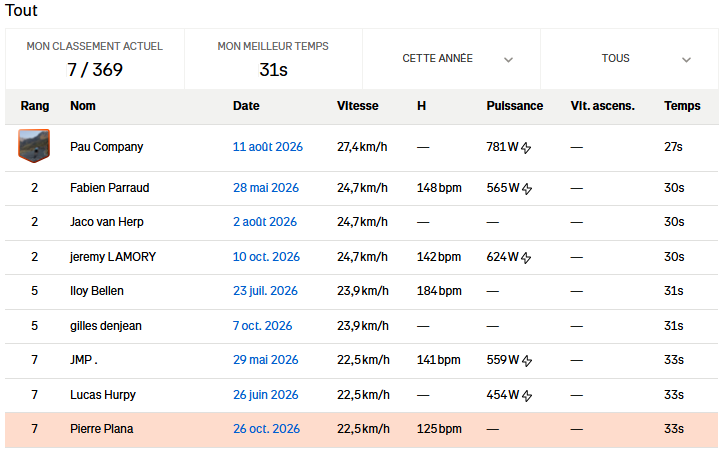Select the name Jaco van Herp

pyautogui.click(x=107, y=222)
